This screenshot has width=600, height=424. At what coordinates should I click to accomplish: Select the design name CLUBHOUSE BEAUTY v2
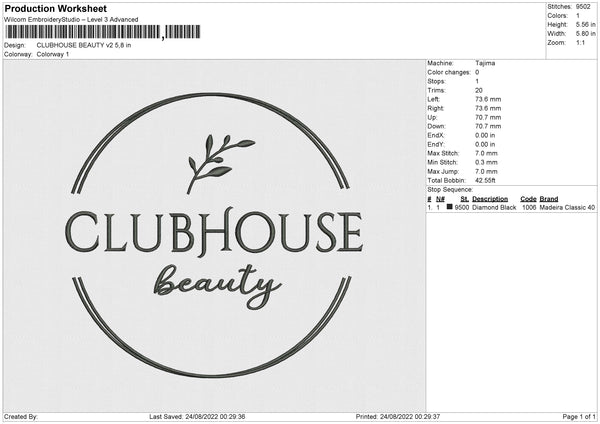pos(84,45)
